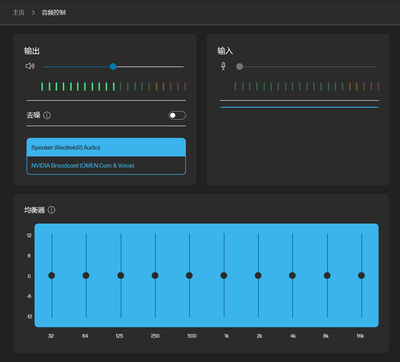Viewport: 400px width, 362px height.
Task: Click the 250 Hz equalizer slider knob
Action: pos(155,275)
